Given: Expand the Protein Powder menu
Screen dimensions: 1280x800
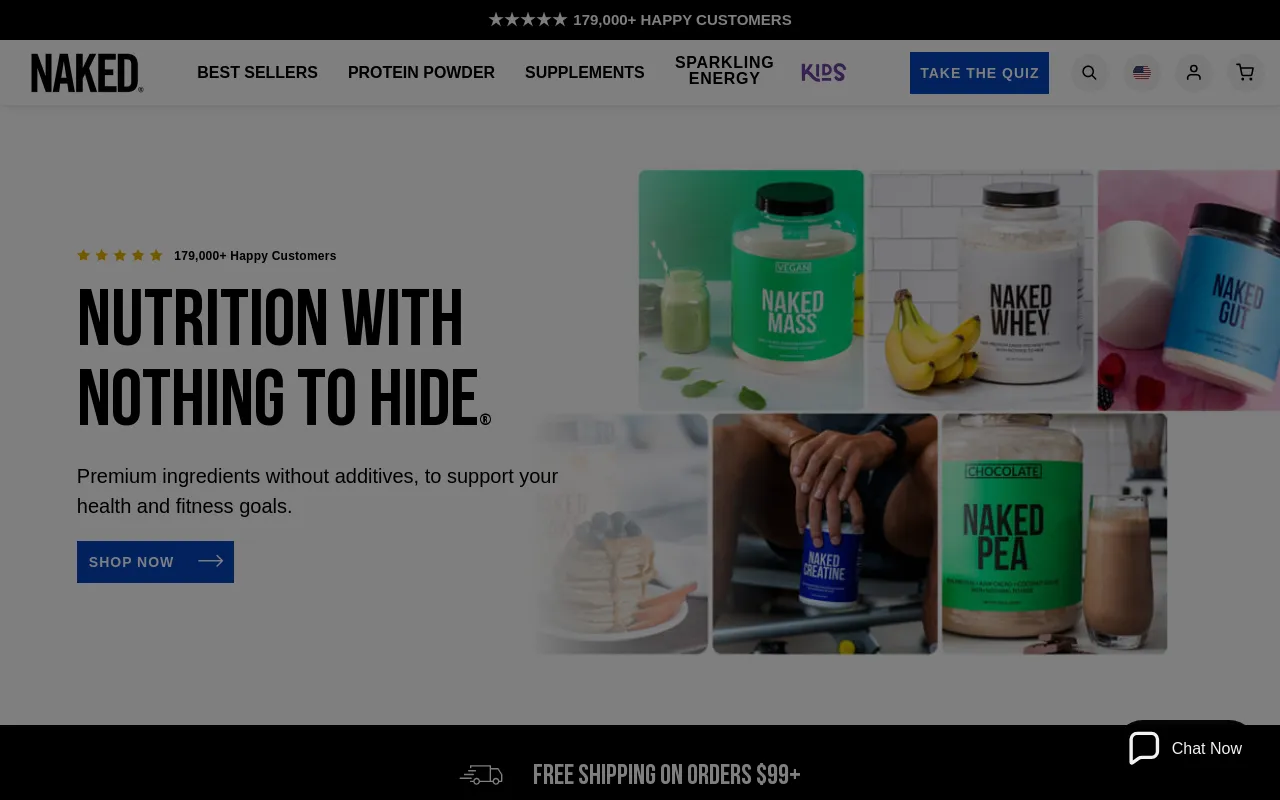Looking at the screenshot, I should click(x=421, y=72).
